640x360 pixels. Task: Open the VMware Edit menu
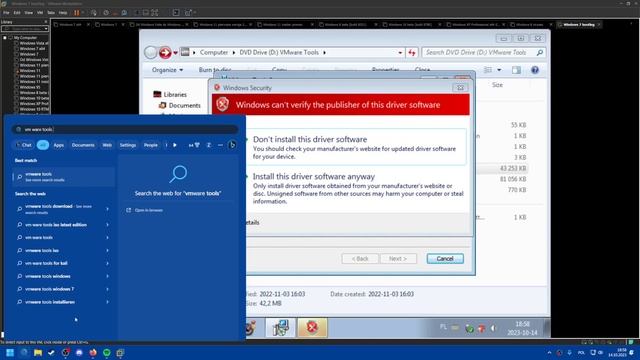click(17, 13)
